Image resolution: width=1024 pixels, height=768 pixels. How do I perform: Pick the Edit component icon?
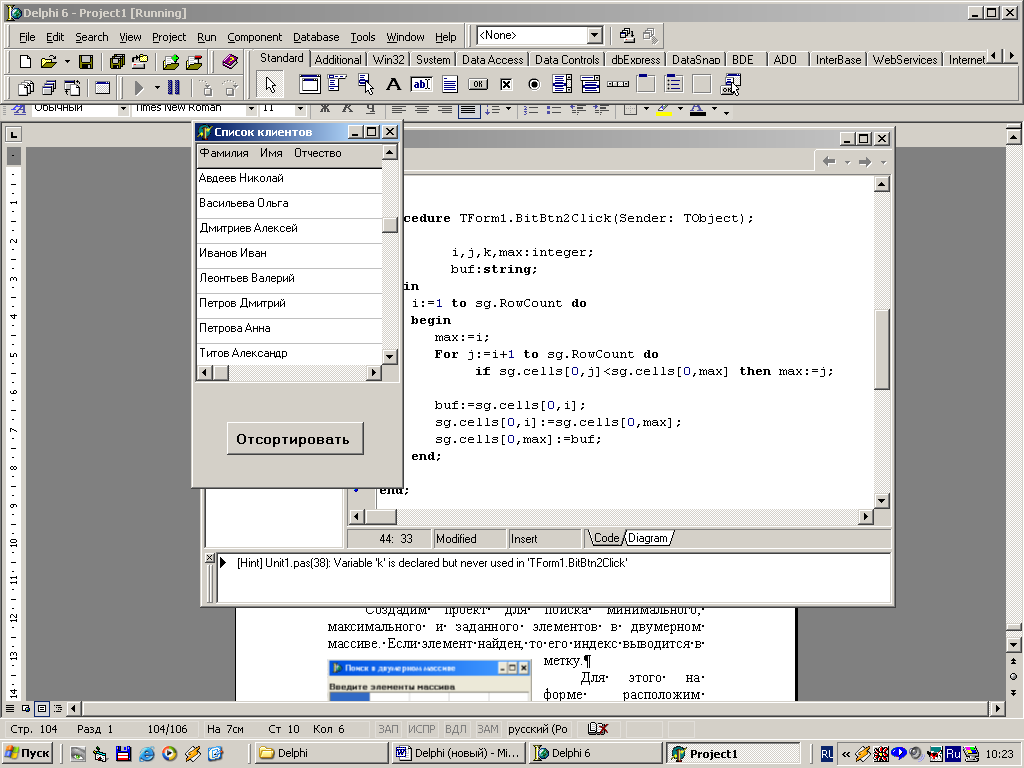coord(421,84)
